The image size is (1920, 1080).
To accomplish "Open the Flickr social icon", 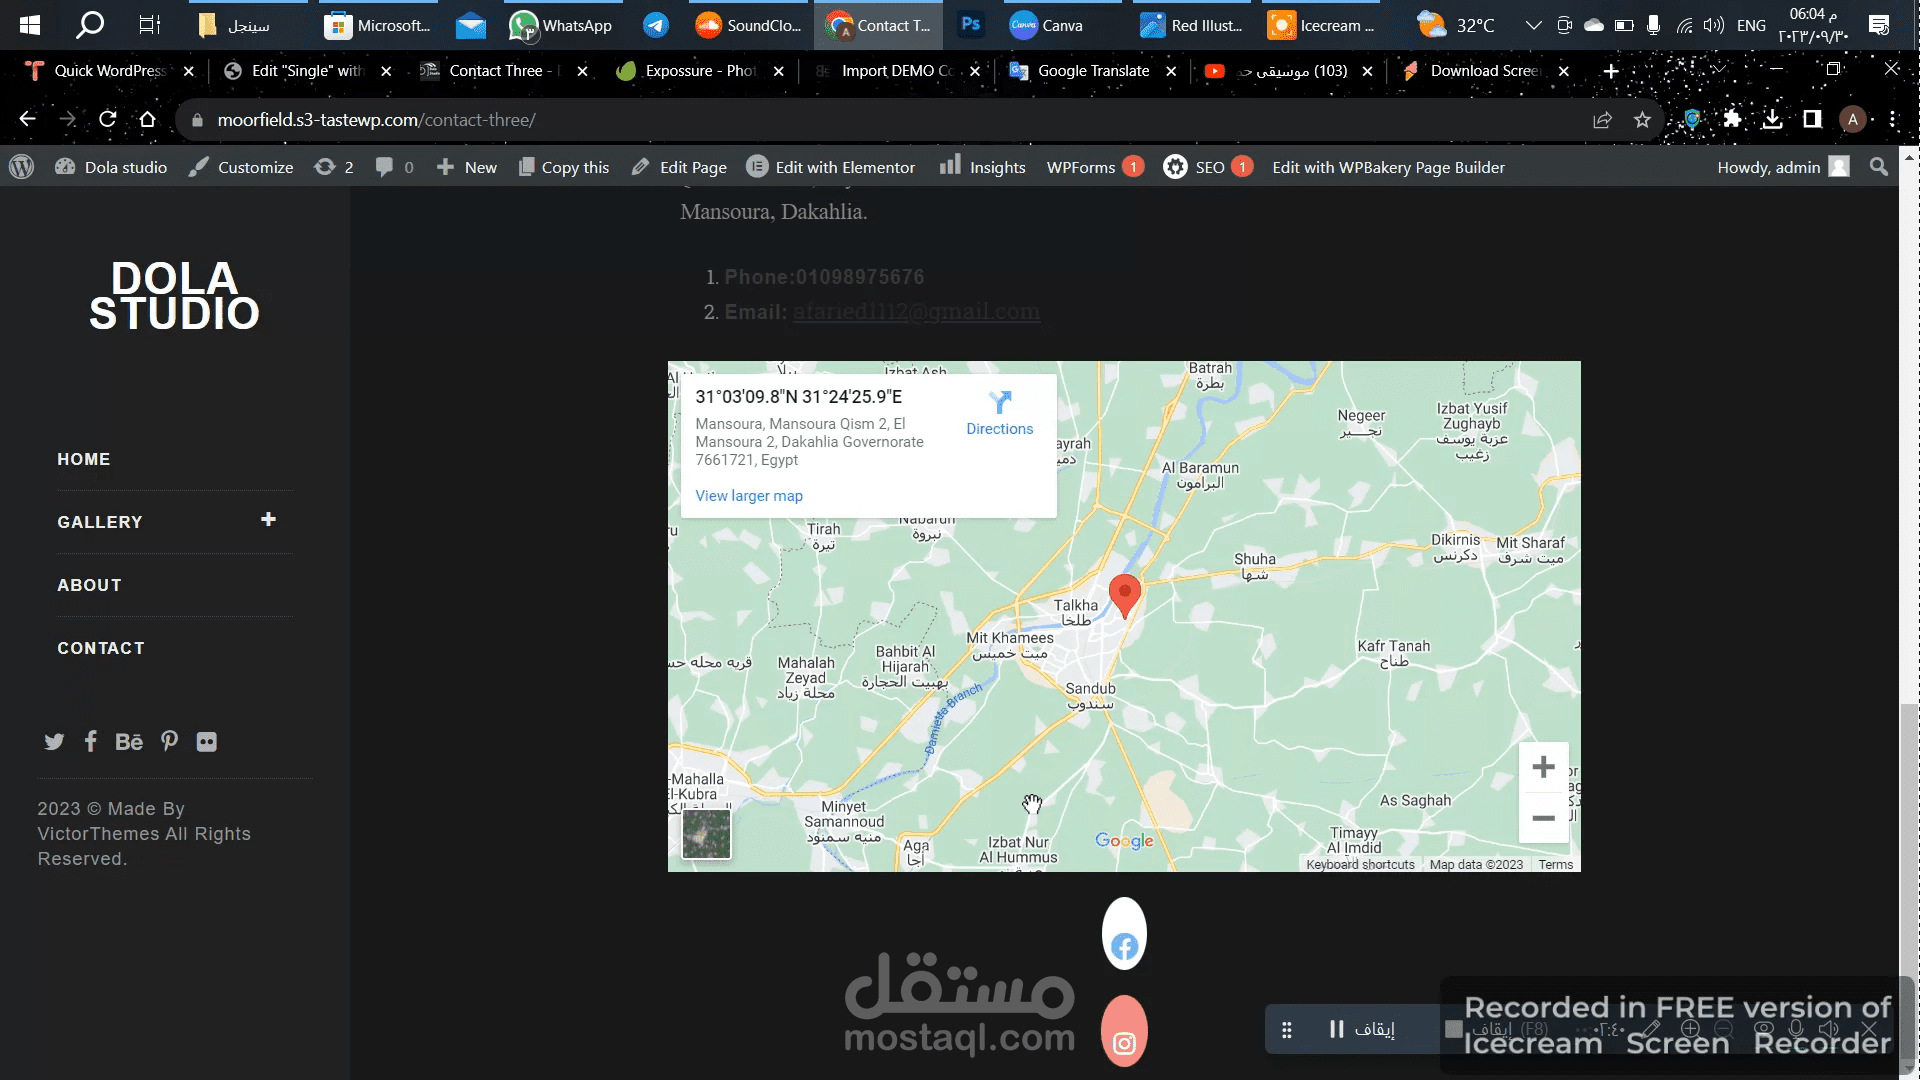I will click(x=207, y=742).
